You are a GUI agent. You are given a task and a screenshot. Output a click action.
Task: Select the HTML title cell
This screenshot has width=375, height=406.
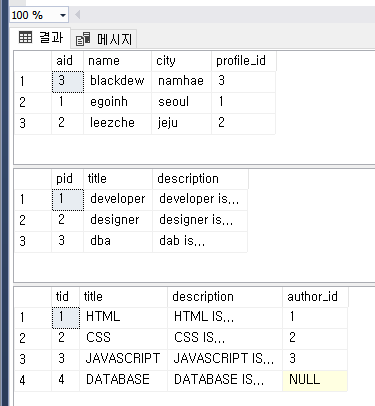click(123, 317)
